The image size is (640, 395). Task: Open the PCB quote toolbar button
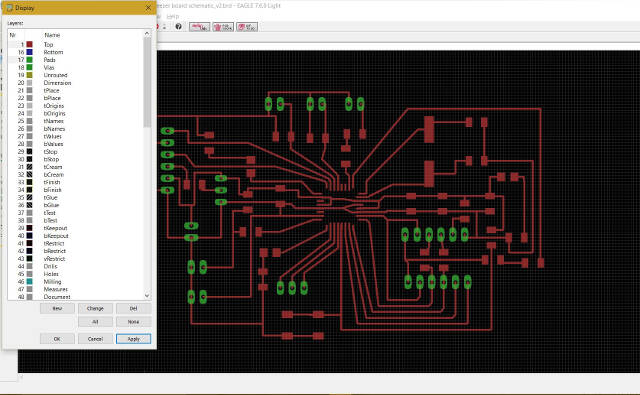(223, 27)
